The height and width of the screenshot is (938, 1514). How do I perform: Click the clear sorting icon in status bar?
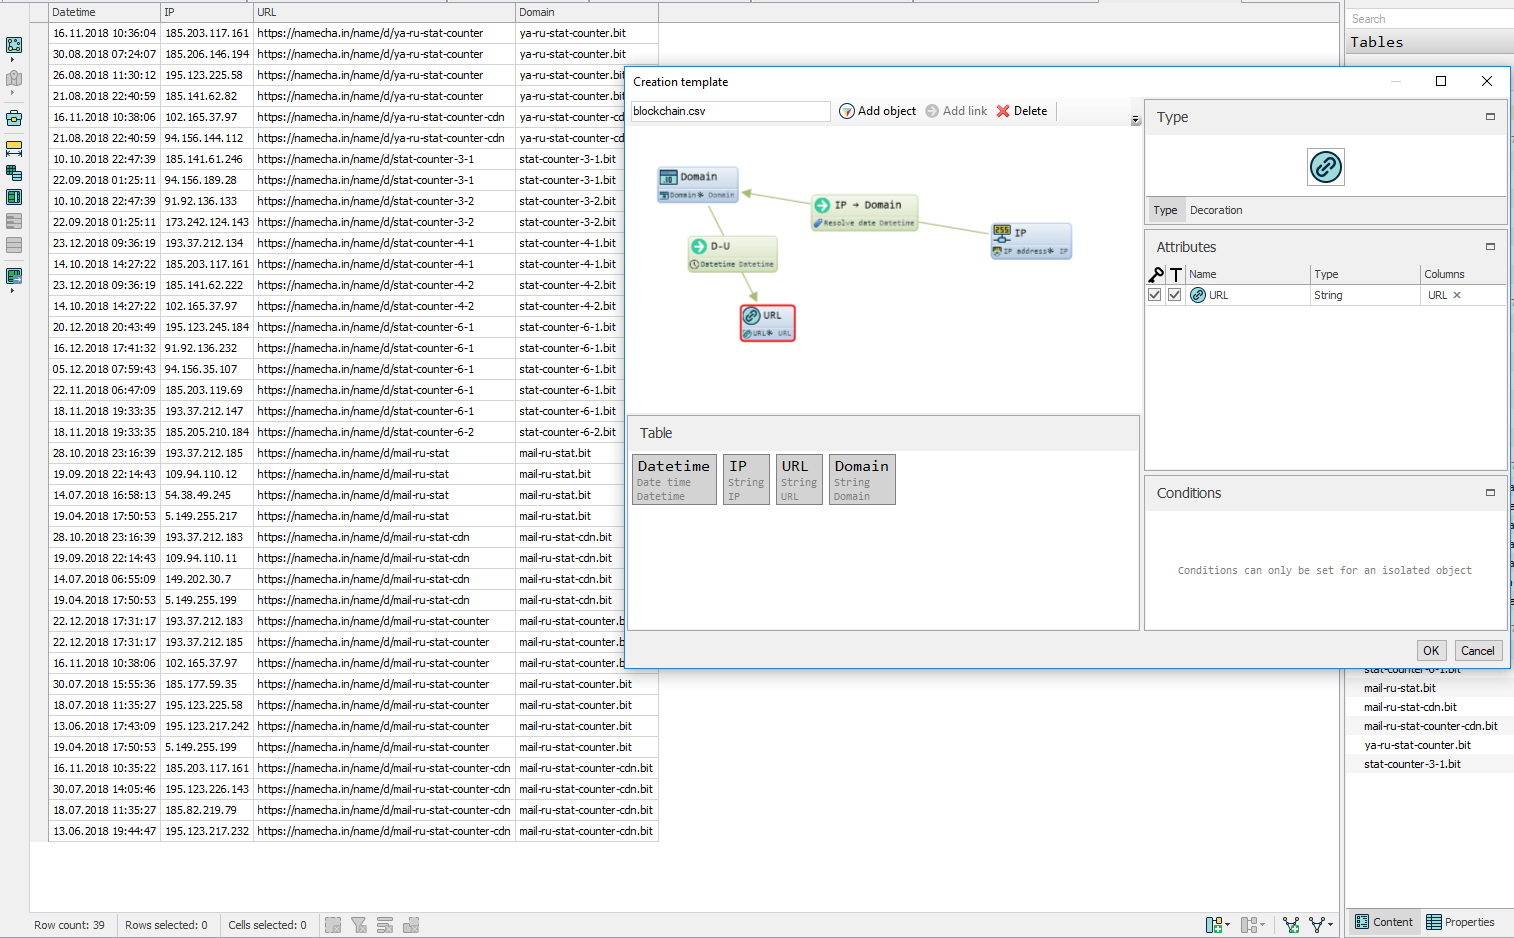tap(385, 925)
